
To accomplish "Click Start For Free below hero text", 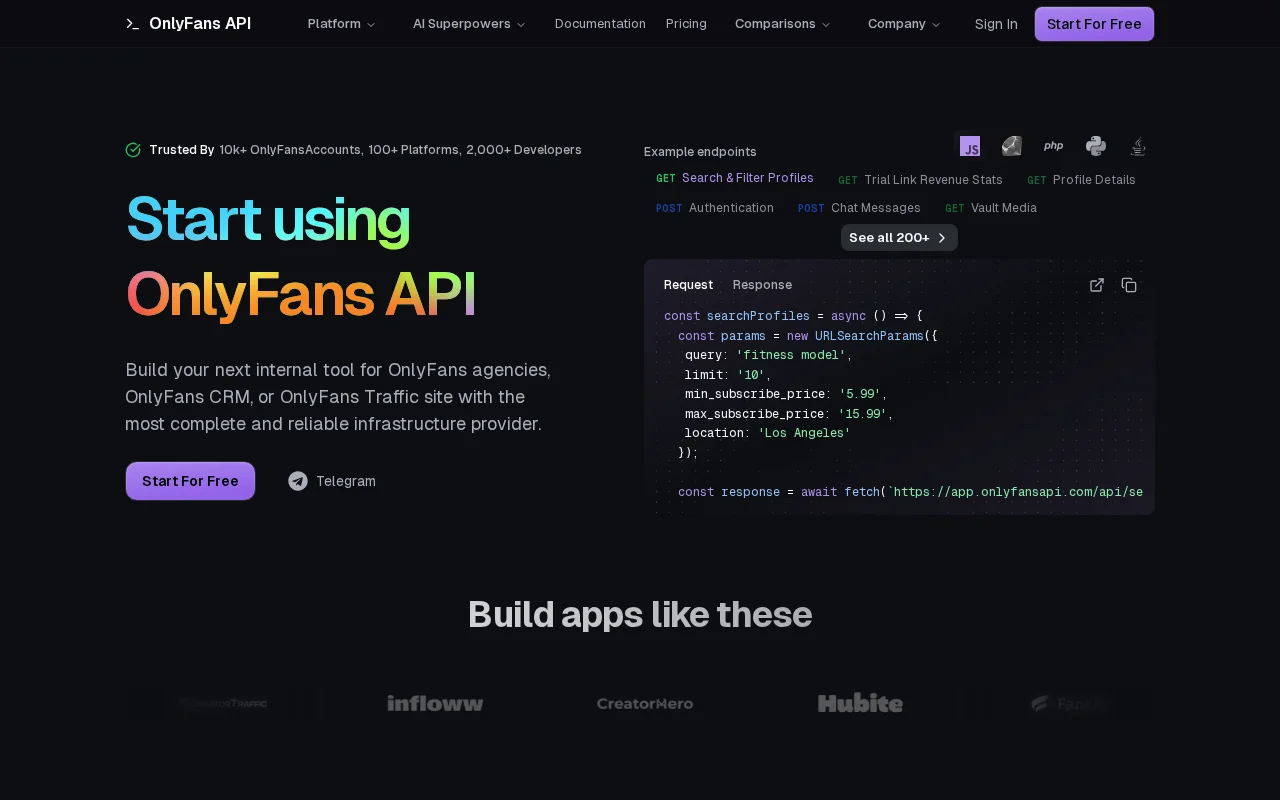I will click(x=190, y=481).
